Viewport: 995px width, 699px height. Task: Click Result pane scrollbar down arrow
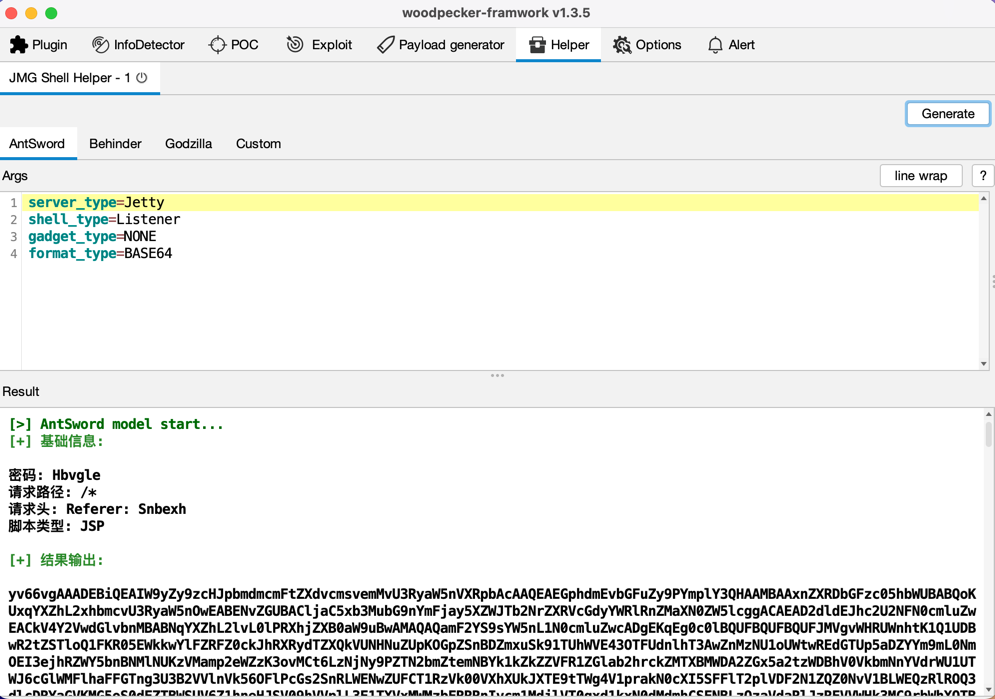click(988, 691)
